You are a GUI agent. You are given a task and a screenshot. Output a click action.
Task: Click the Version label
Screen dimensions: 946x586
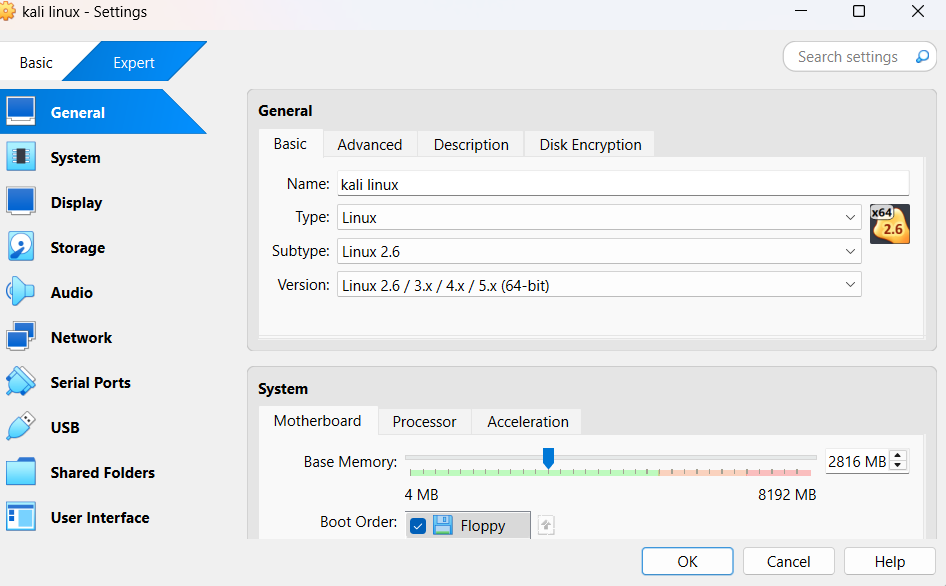click(x=303, y=284)
